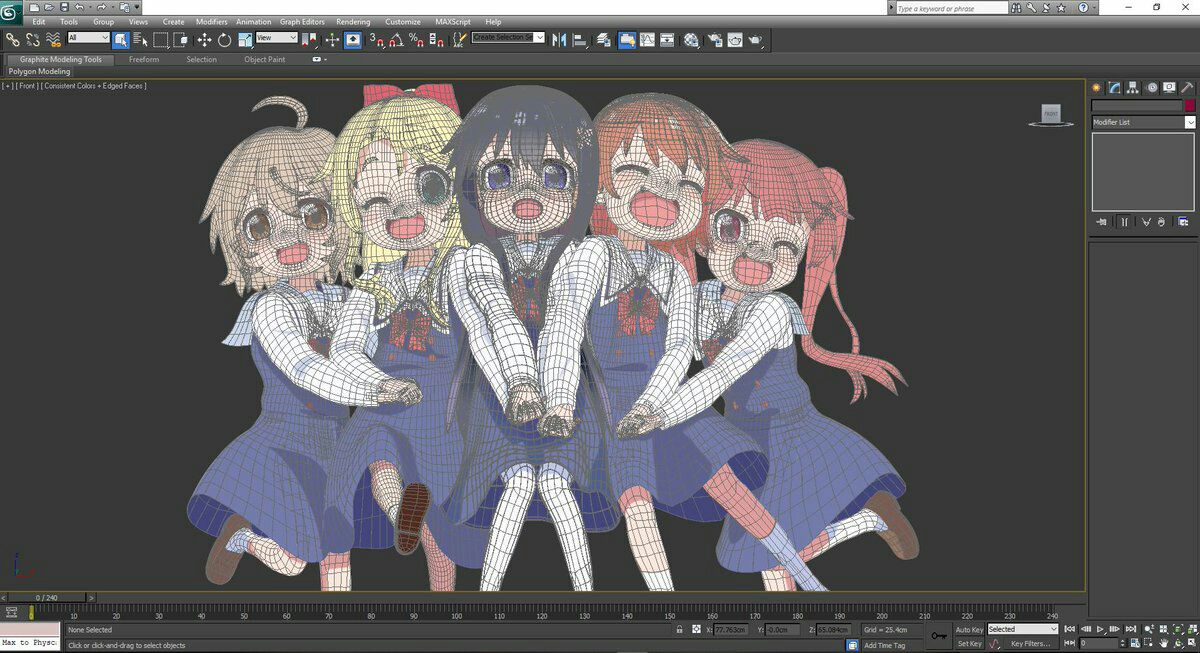Select the Bind to Space Warp tool
Image resolution: width=1200 pixels, height=653 pixels.
pos(53,40)
